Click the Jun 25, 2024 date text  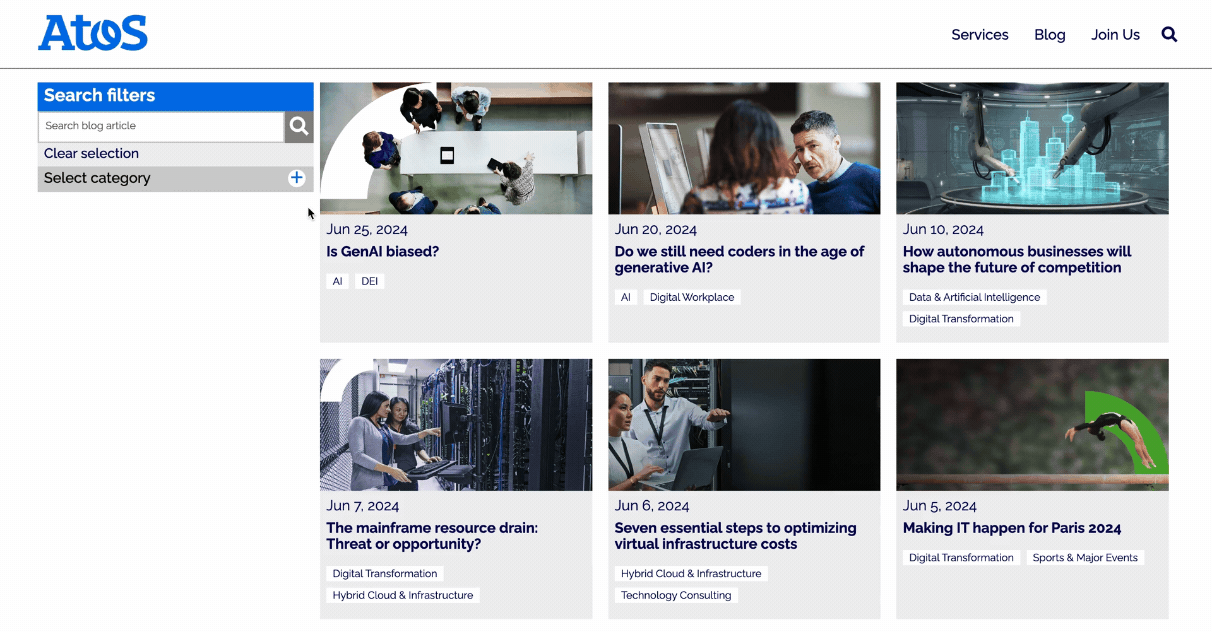coord(367,229)
